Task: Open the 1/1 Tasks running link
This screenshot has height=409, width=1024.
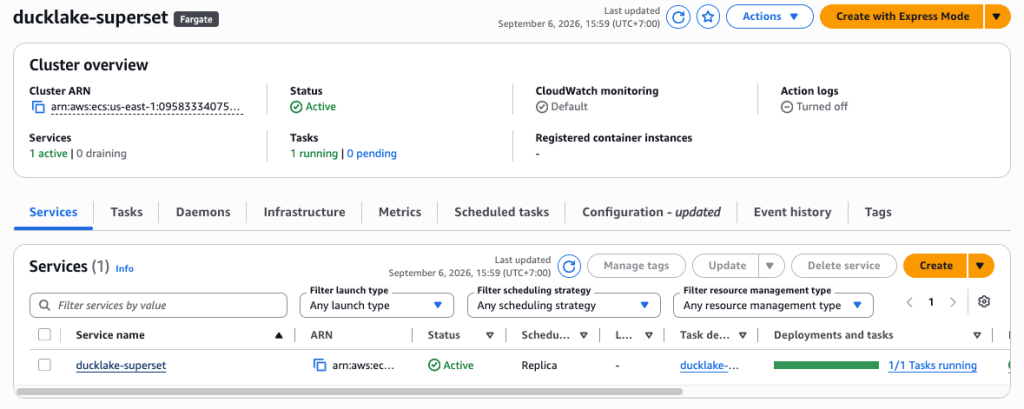Action: coord(933,365)
